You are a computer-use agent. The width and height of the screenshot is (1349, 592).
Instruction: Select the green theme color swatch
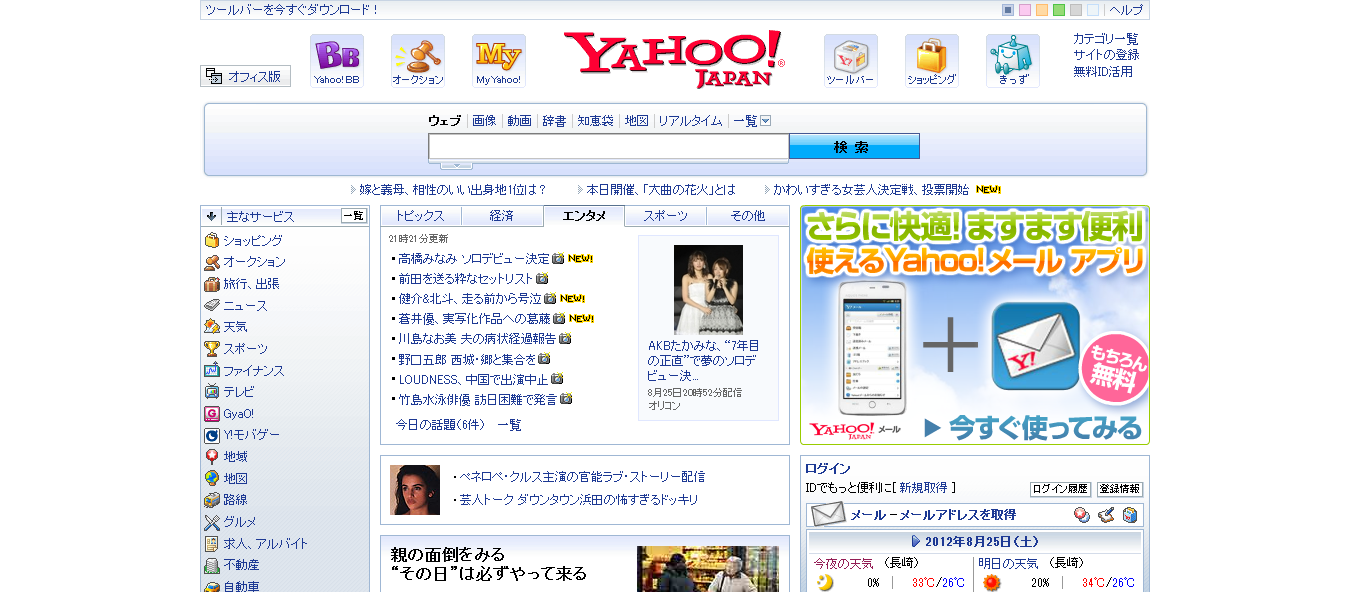tap(1059, 10)
